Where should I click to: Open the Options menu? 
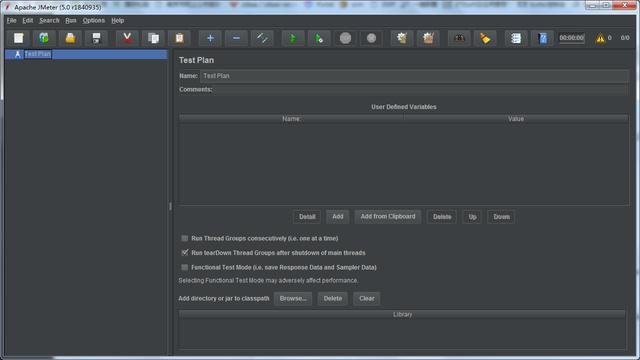pyautogui.click(x=94, y=20)
